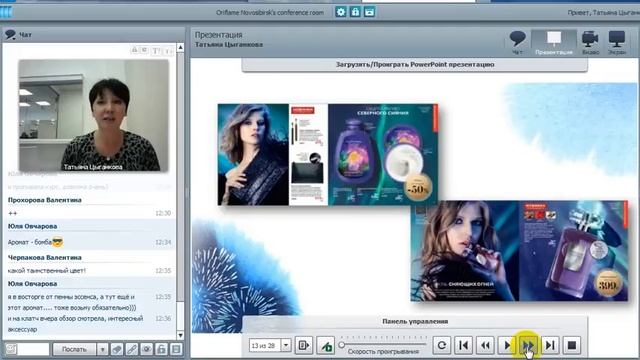This screenshot has width=640, height=360.
Task: Click the sender name Прохорова Валентина
Action: point(44,200)
